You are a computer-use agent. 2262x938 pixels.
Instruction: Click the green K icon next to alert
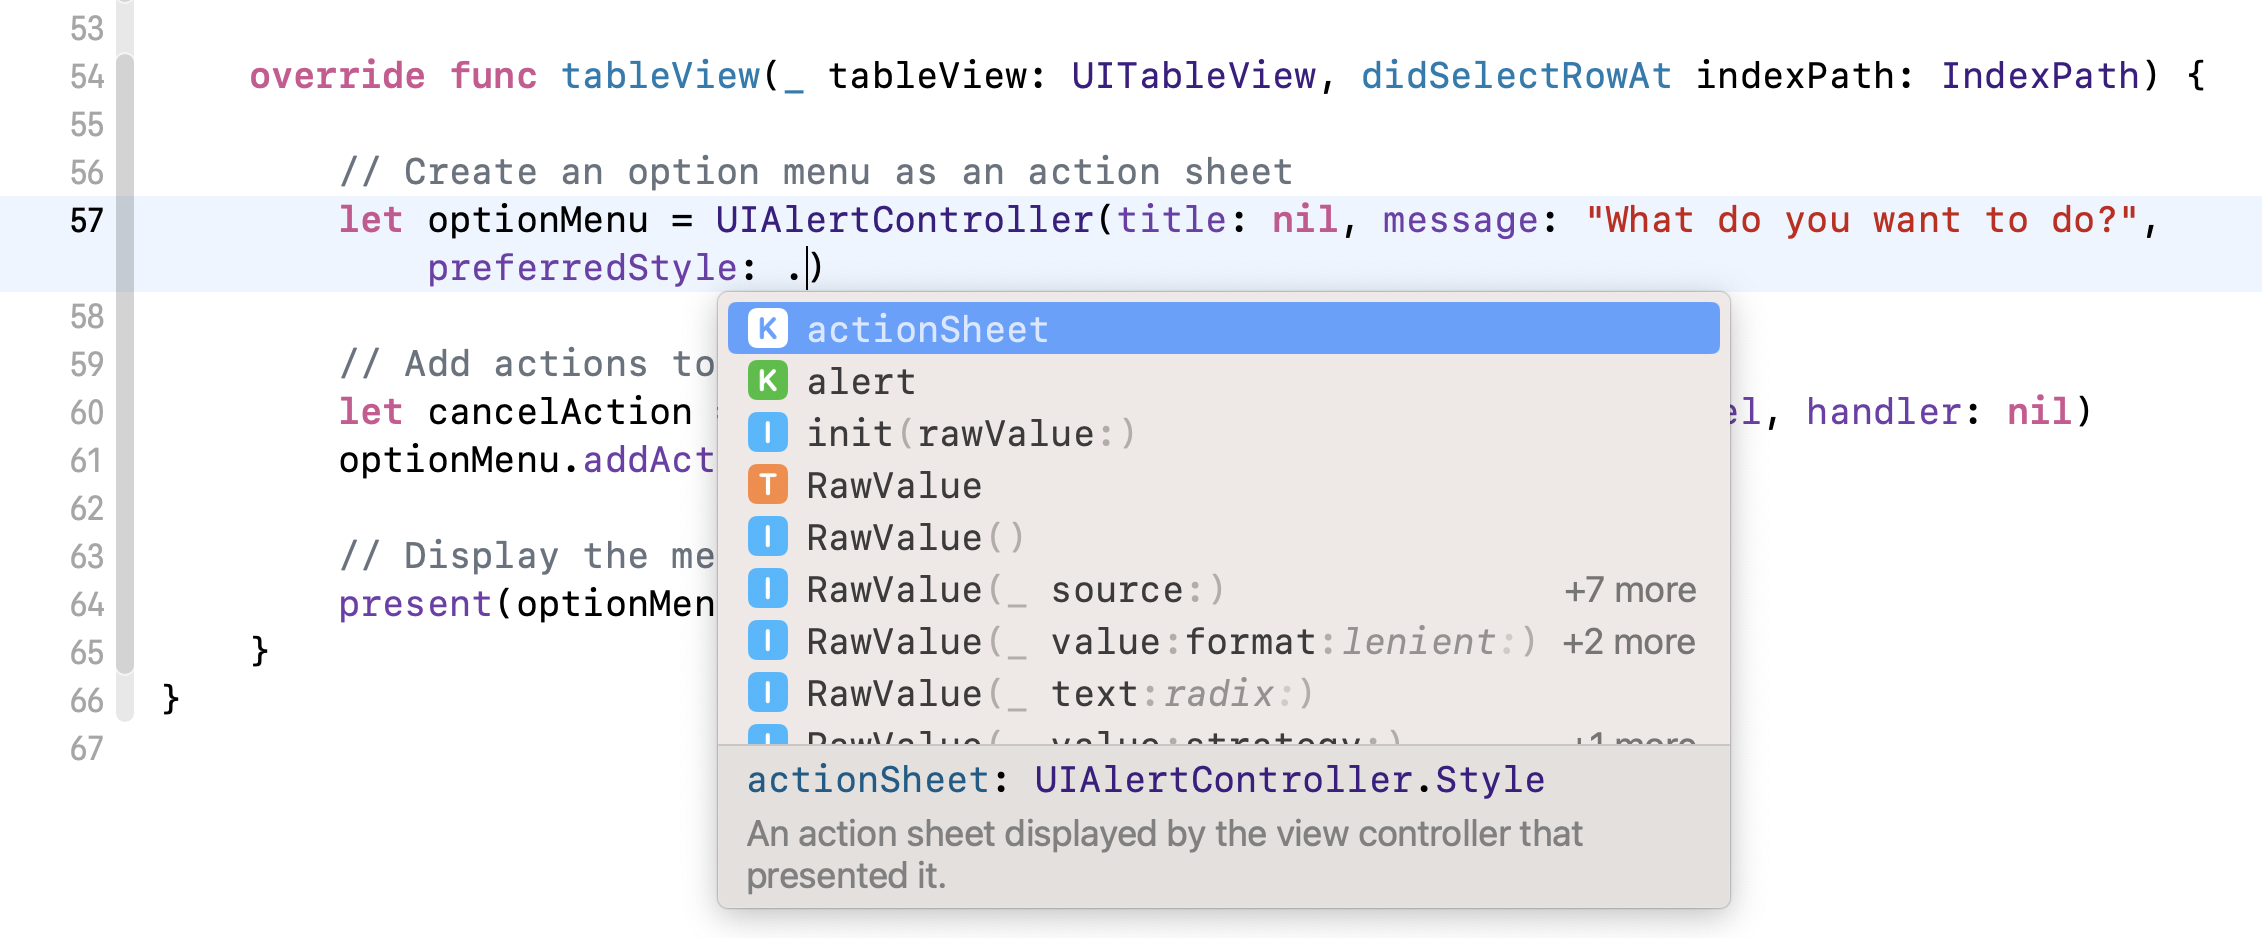pyautogui.click(x=767, y=380)
